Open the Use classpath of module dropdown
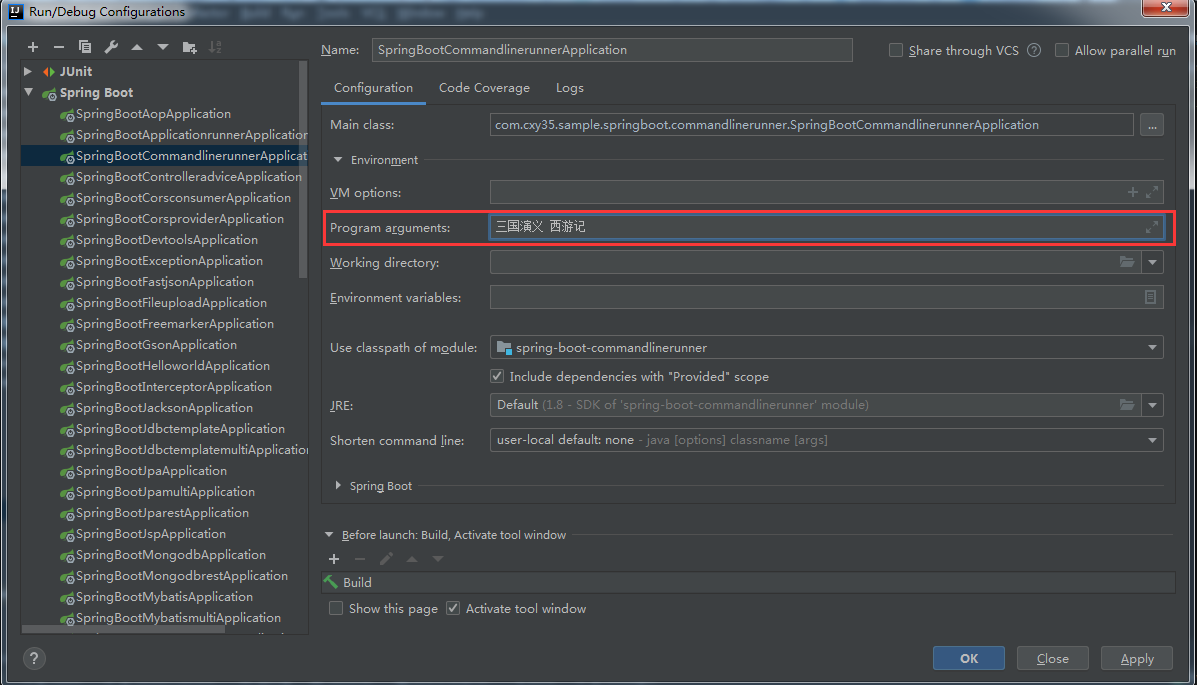Image resolution: width=1197 pixels, height=685 pixels. point(1153,348)
